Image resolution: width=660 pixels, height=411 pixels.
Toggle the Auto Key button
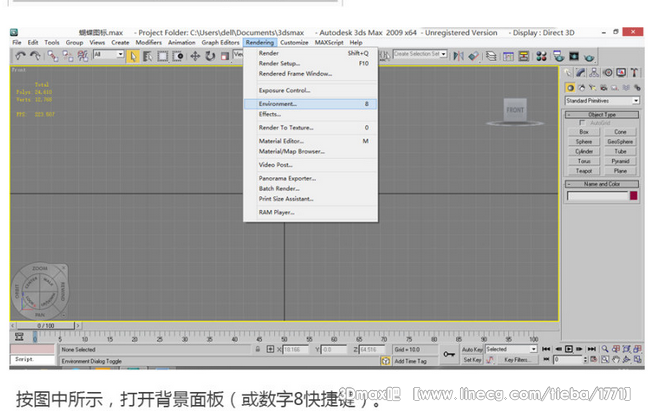point(472,350)
